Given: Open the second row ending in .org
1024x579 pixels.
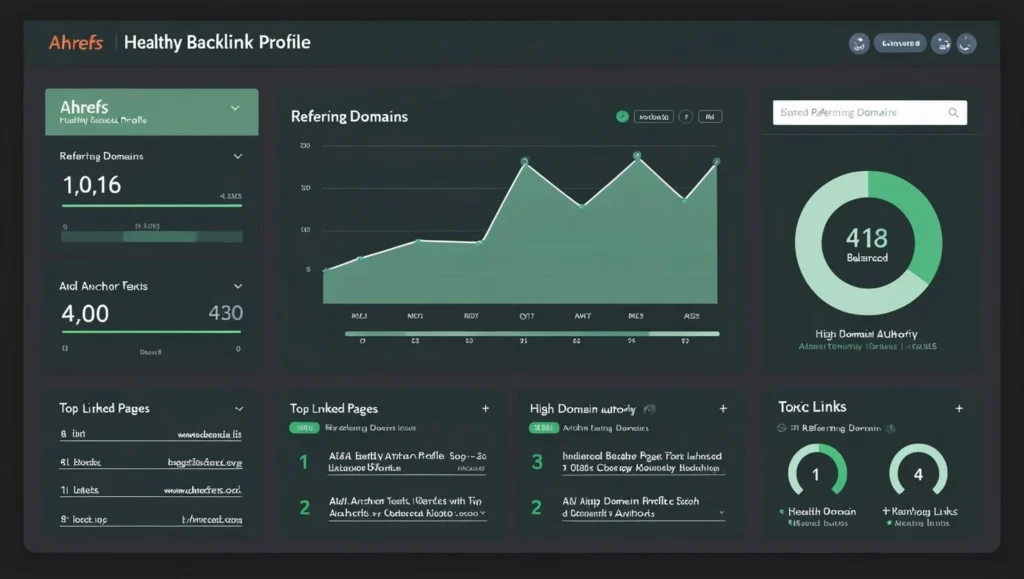Looking at the screenshot, I should click(151, 462).
